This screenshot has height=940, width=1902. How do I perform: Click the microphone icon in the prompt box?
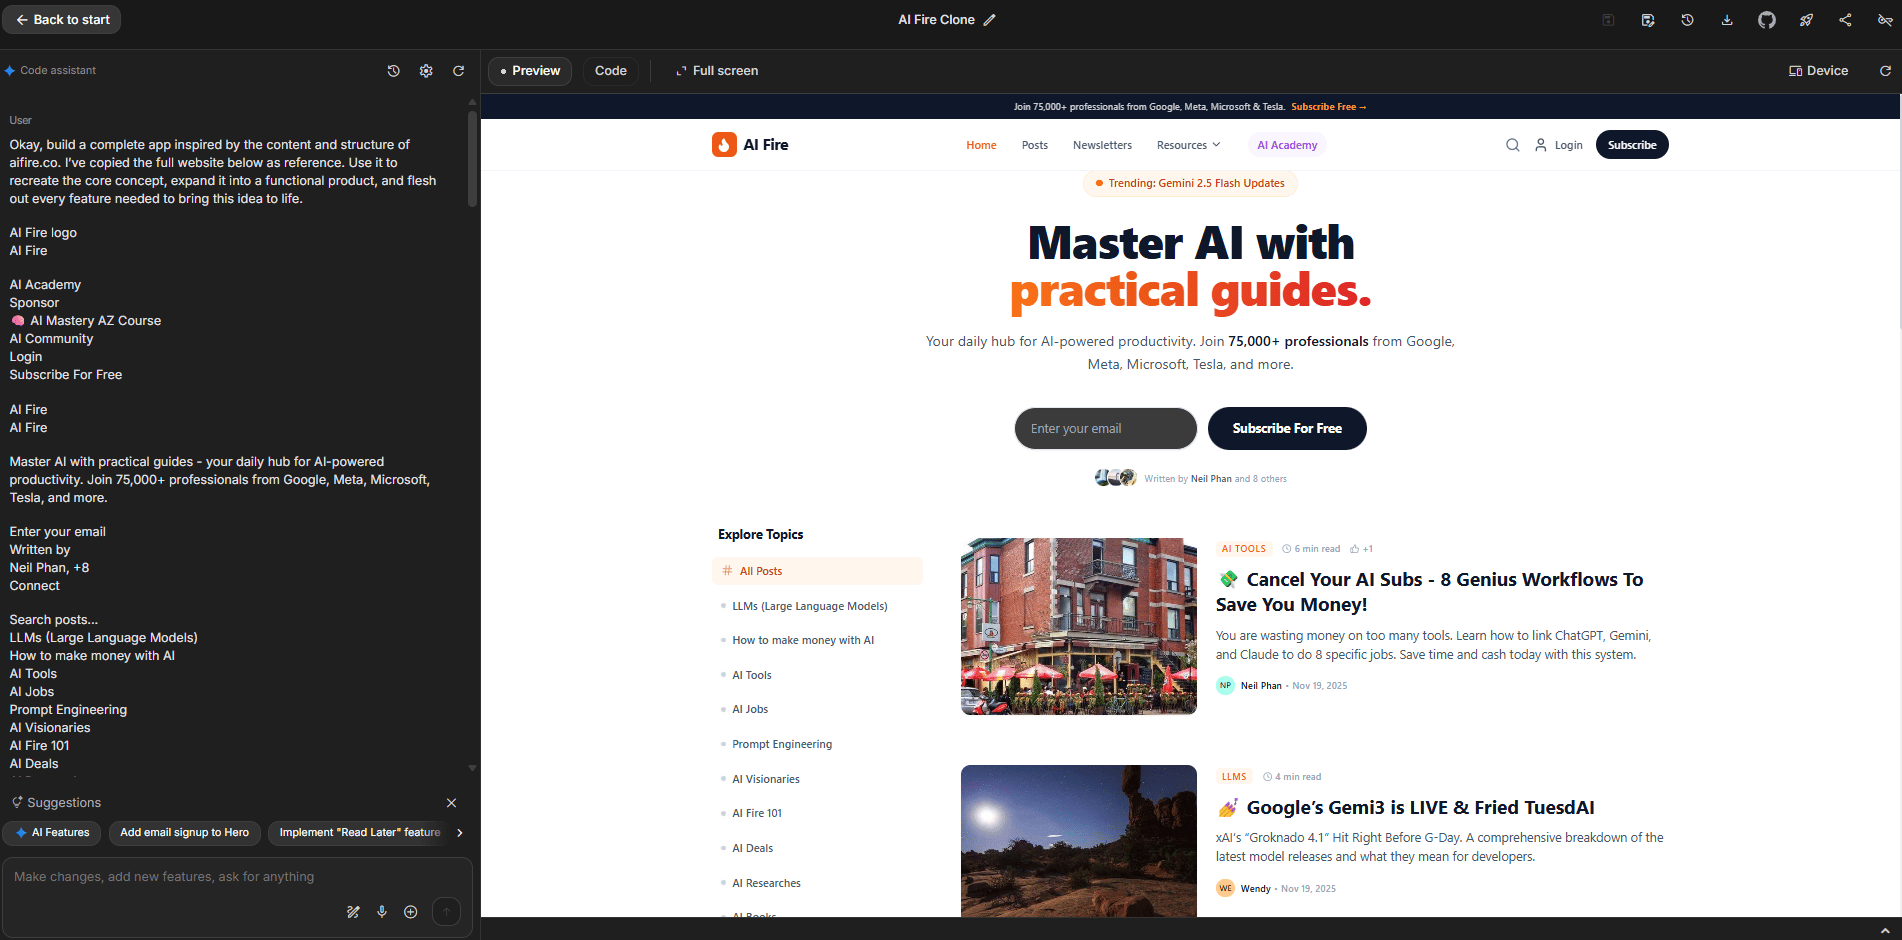point(382,912)
